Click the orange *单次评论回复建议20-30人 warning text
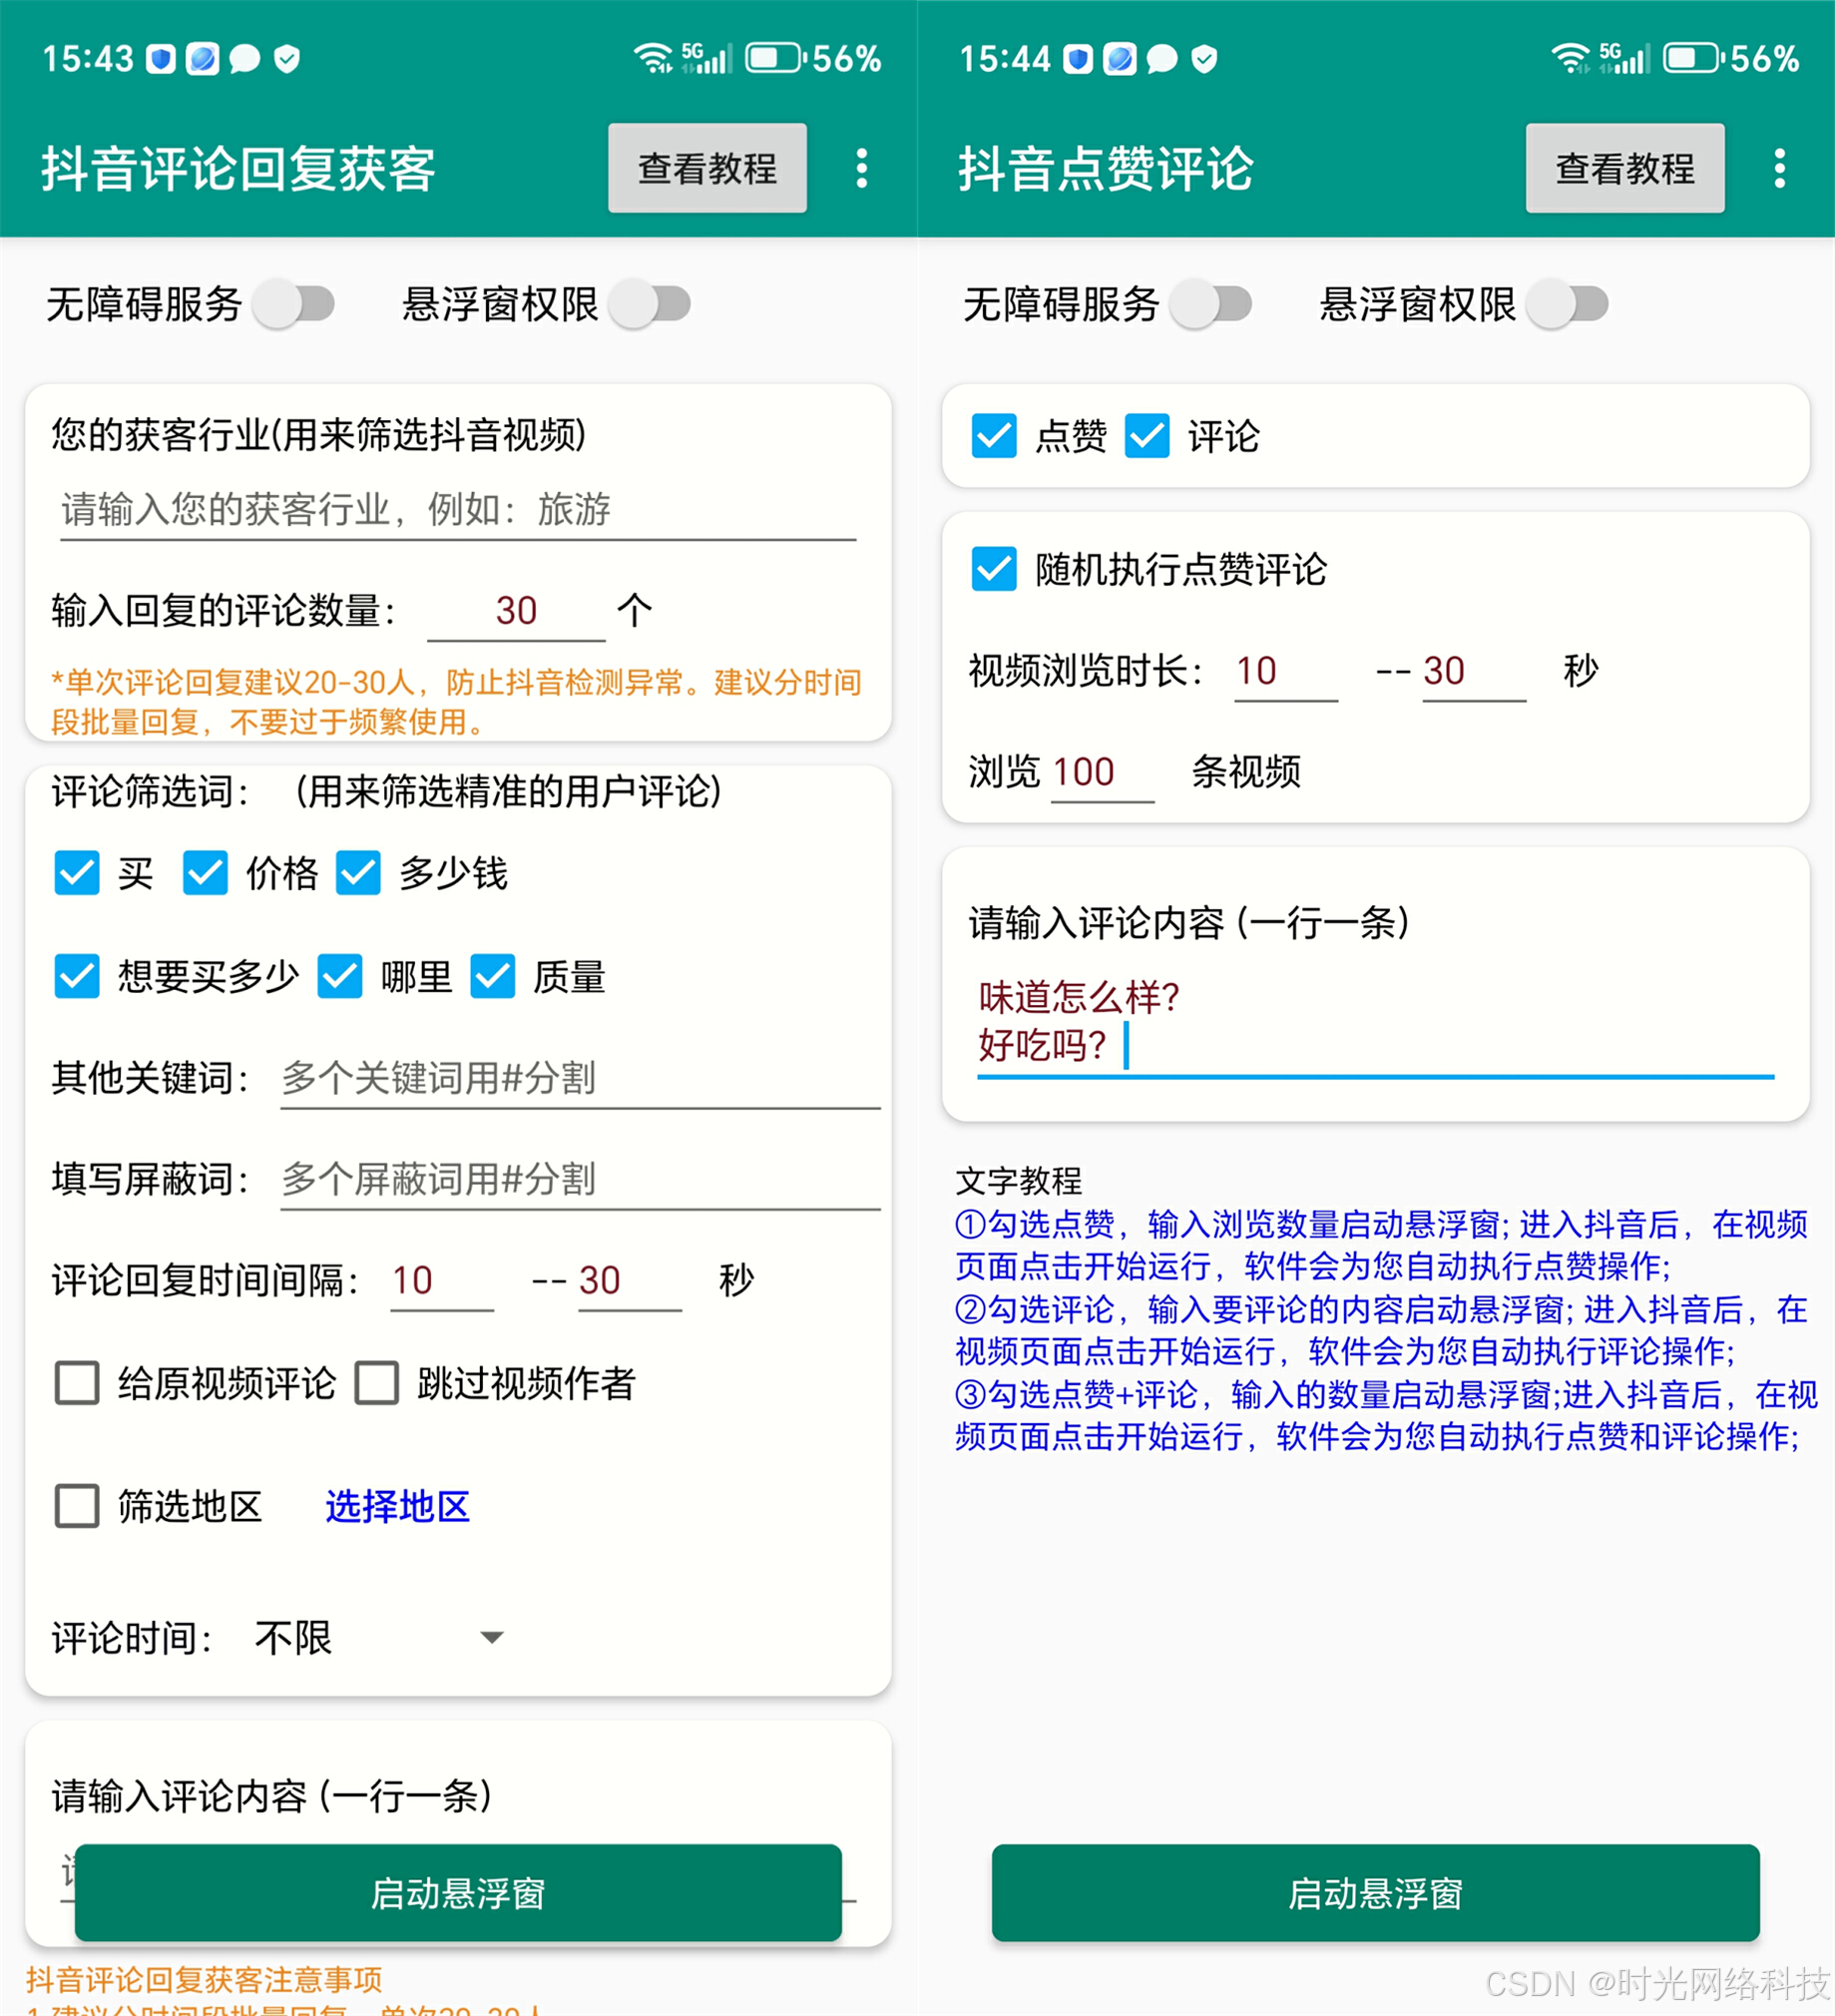This screenshot has width=1835, height=2016. pyautogui.click(x=457, y=702)
